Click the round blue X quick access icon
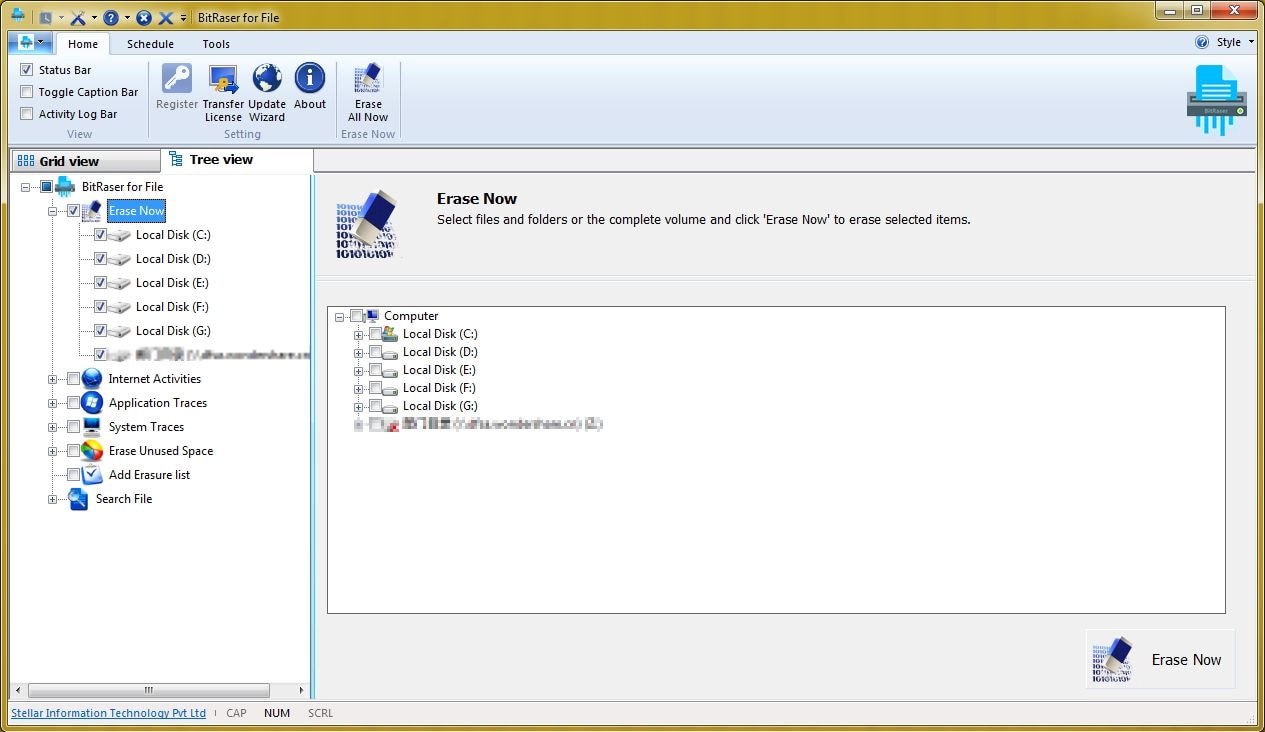Viewport: 1265px width, 732px height. 144,17
